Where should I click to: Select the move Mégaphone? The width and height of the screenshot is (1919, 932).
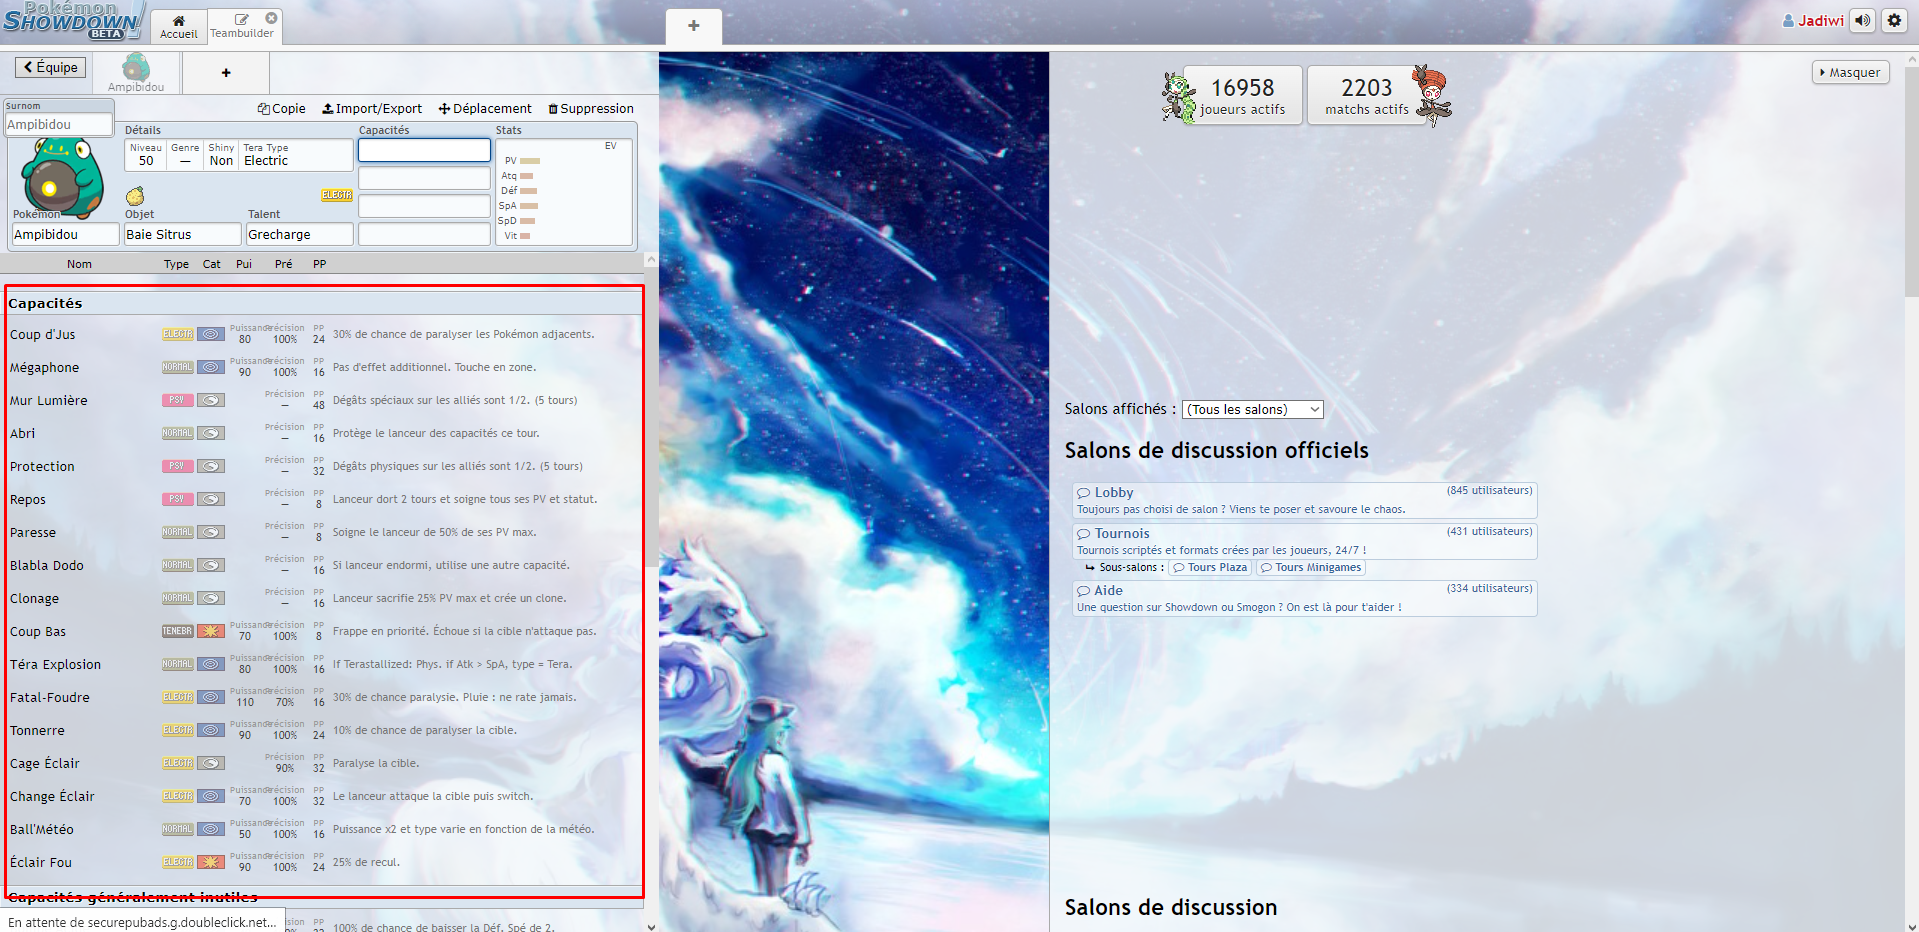pyautogui.click(x=323, y=367)
